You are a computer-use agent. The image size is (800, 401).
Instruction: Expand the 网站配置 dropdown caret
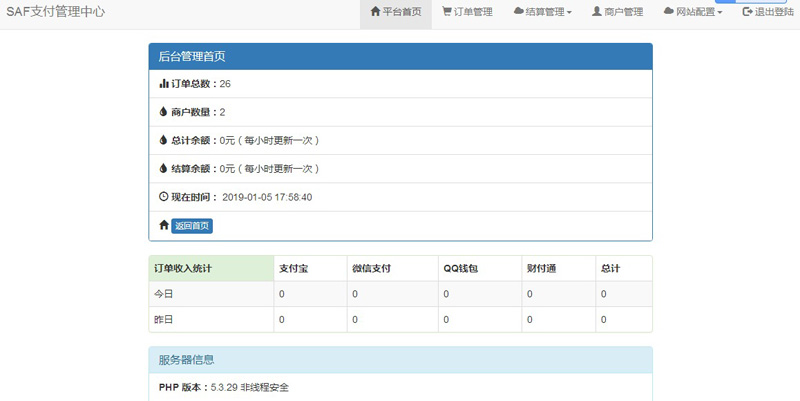[719, 13]
